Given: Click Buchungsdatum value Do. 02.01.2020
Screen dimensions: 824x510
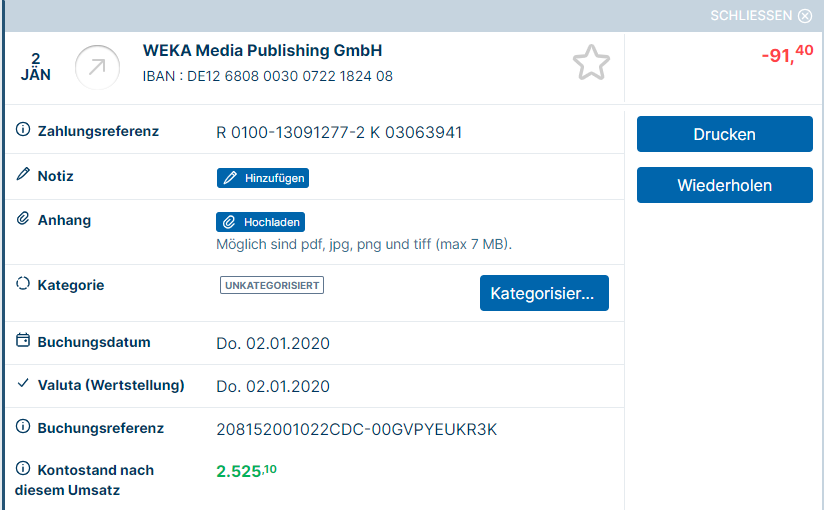Looking at the screenshot, I should coord(273,343).
